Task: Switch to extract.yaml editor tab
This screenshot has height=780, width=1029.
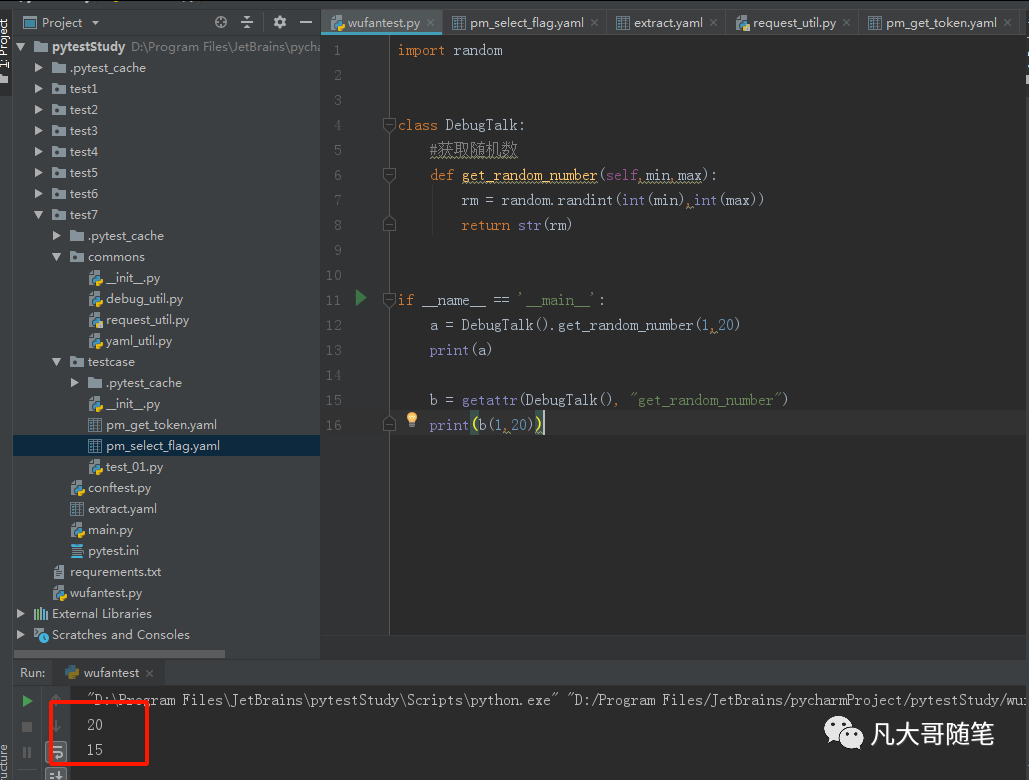Action: click(x=667, y=22)
